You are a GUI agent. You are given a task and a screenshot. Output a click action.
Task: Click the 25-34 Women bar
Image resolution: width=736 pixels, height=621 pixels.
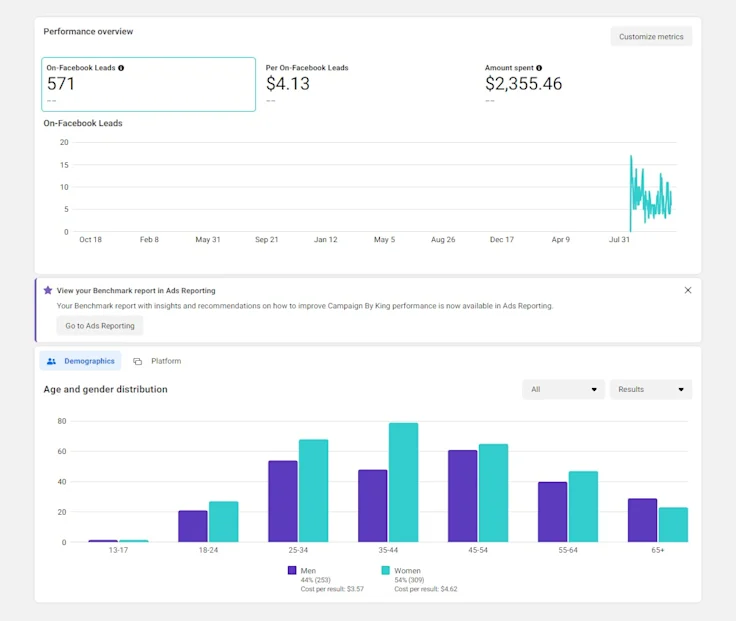(314, 491)
